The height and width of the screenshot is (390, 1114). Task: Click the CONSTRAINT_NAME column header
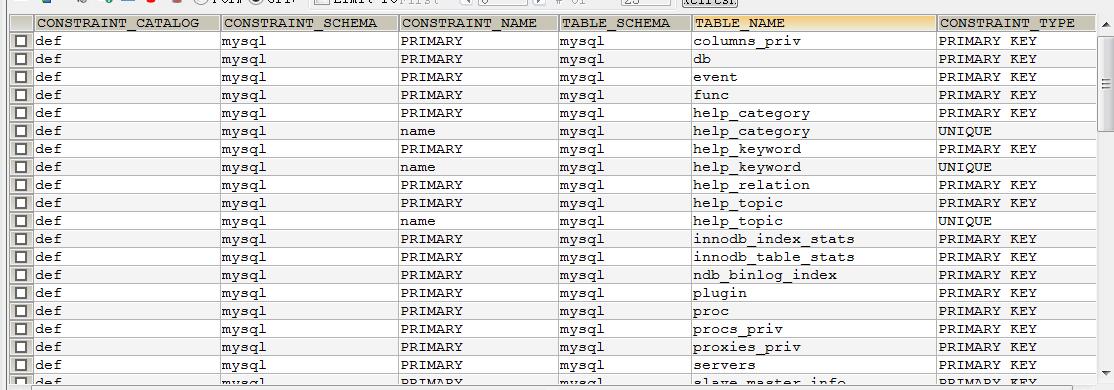click(x=478, y=23)
